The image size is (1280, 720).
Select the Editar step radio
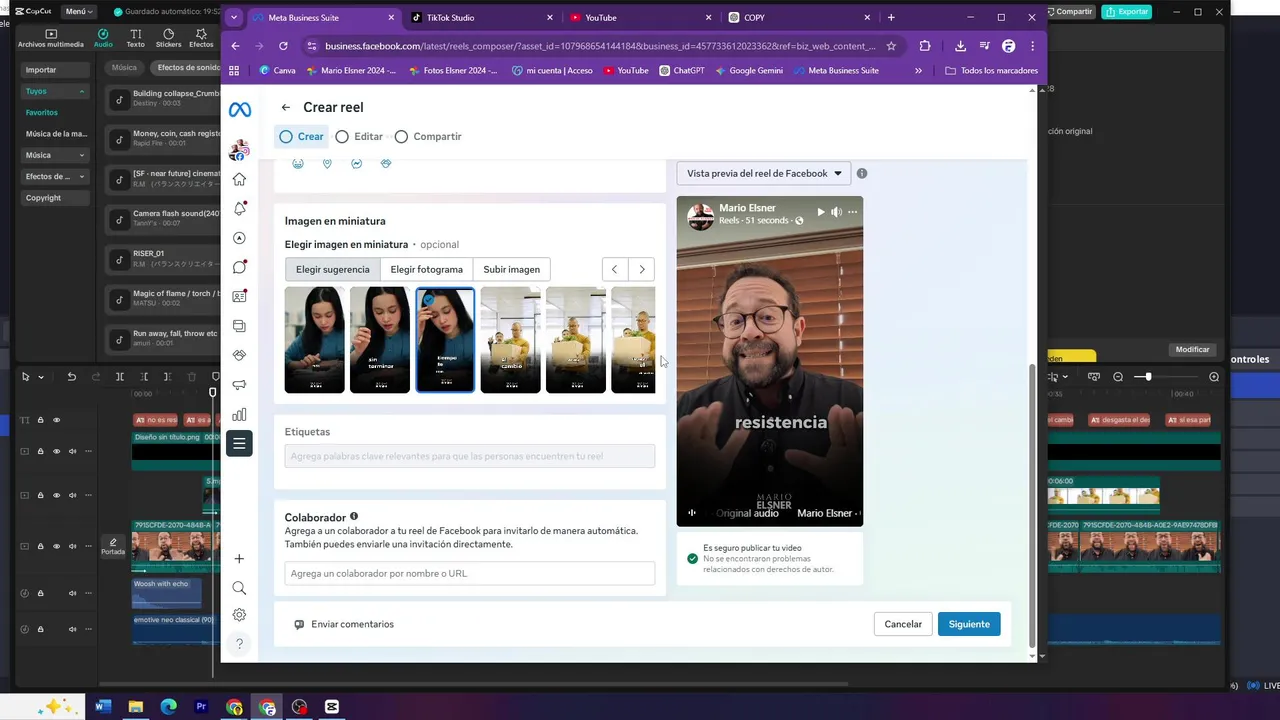342,136
